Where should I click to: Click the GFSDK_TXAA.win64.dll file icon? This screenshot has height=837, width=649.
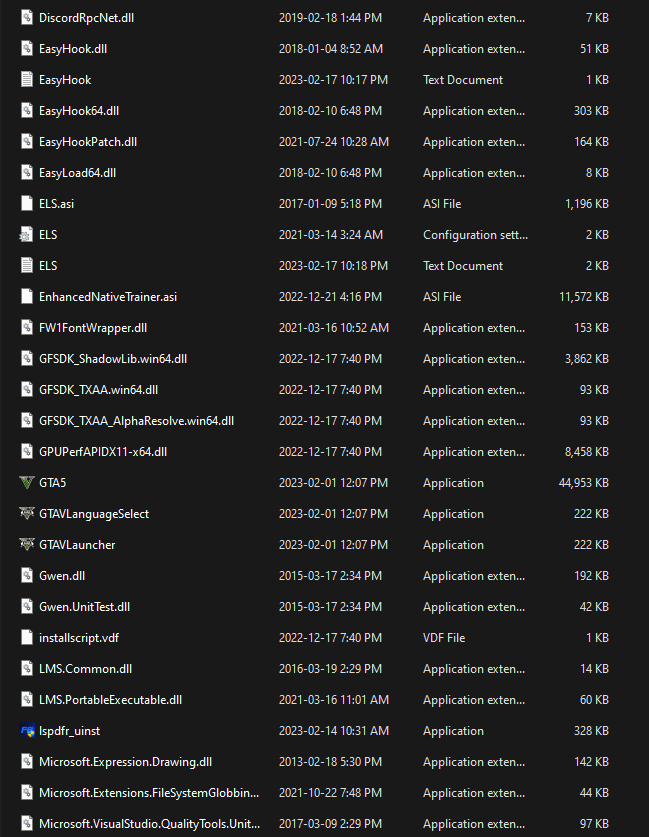(27, 389)
